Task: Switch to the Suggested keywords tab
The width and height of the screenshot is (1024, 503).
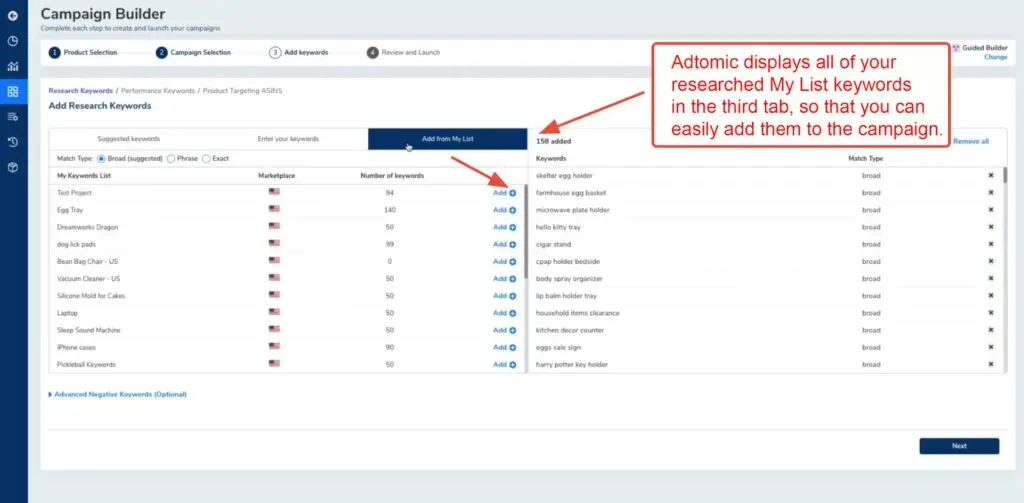Action: pos(128,139)
